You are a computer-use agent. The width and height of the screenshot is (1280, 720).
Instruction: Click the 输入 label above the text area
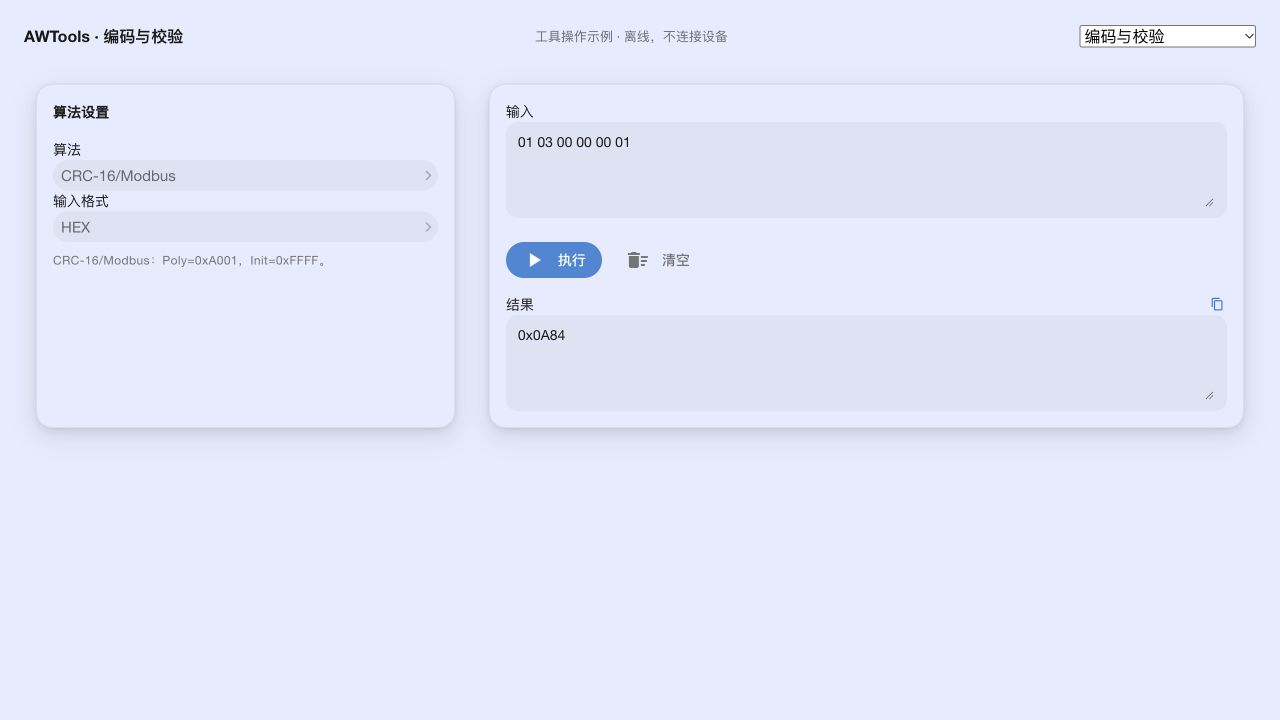coord(520,111)
